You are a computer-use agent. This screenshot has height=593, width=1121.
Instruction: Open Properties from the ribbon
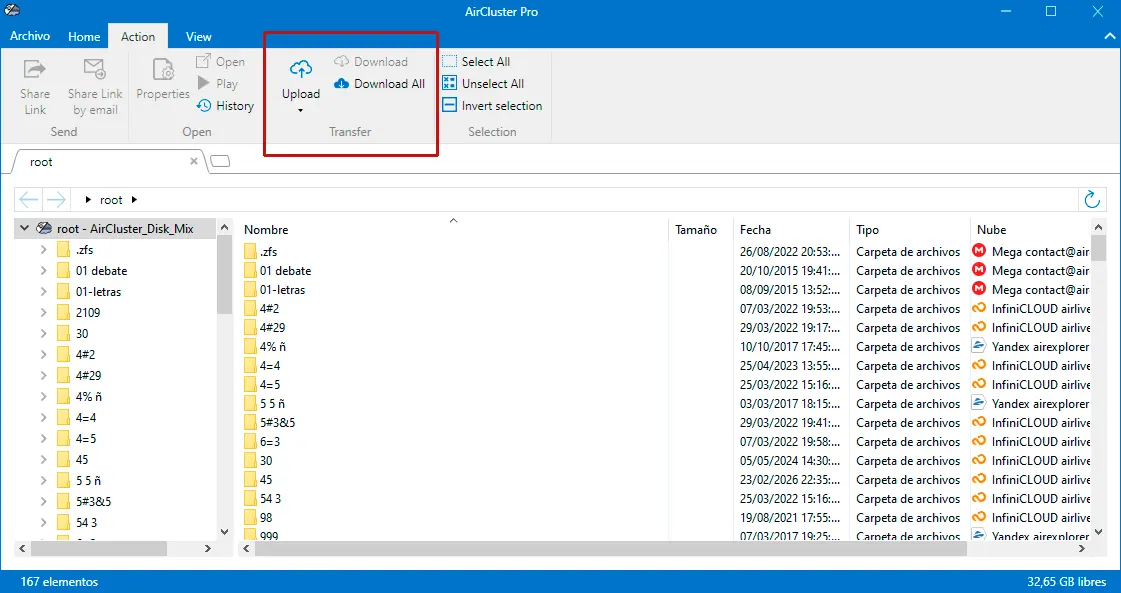(x=163, y=81)
